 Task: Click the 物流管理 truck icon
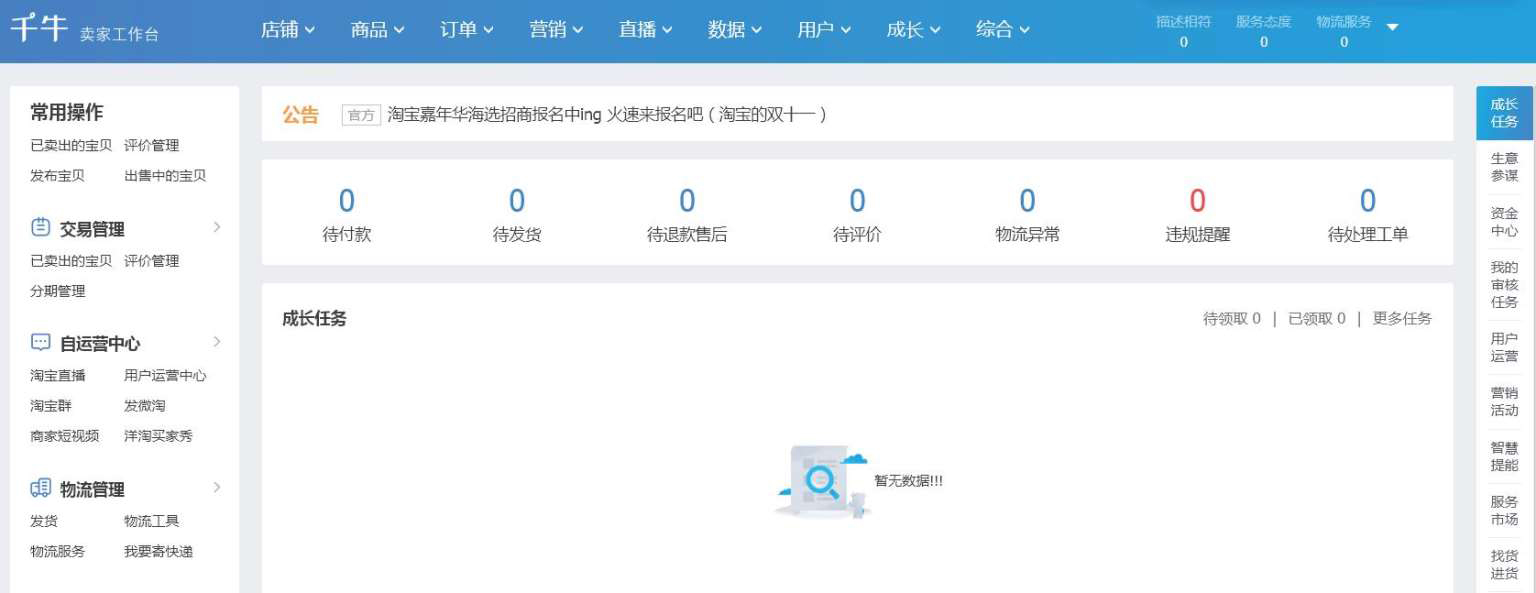tap(41, 488)
